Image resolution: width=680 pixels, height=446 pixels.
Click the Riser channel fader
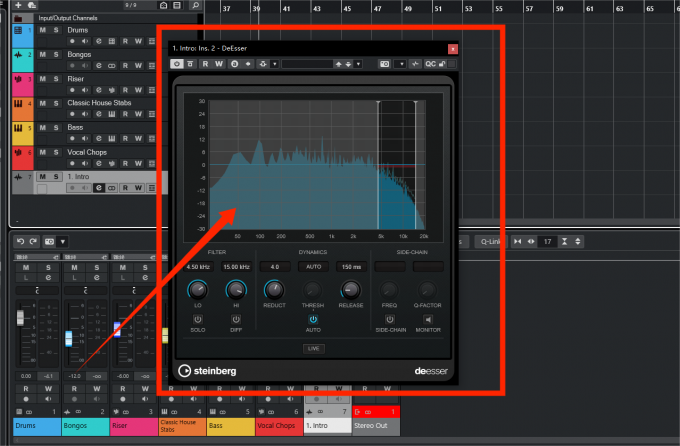(117, 330)
